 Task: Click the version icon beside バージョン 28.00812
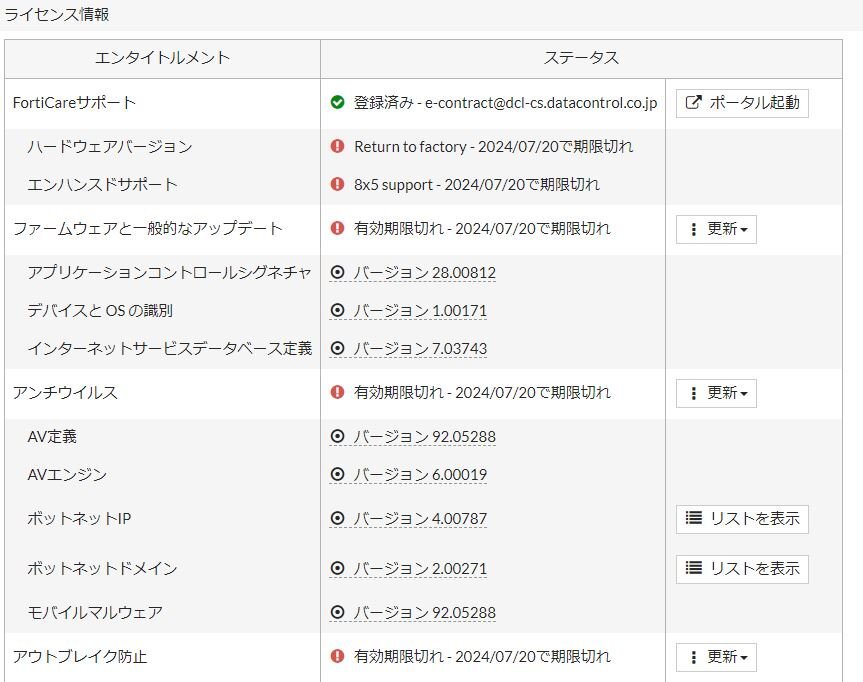click(x=337, y=273)
